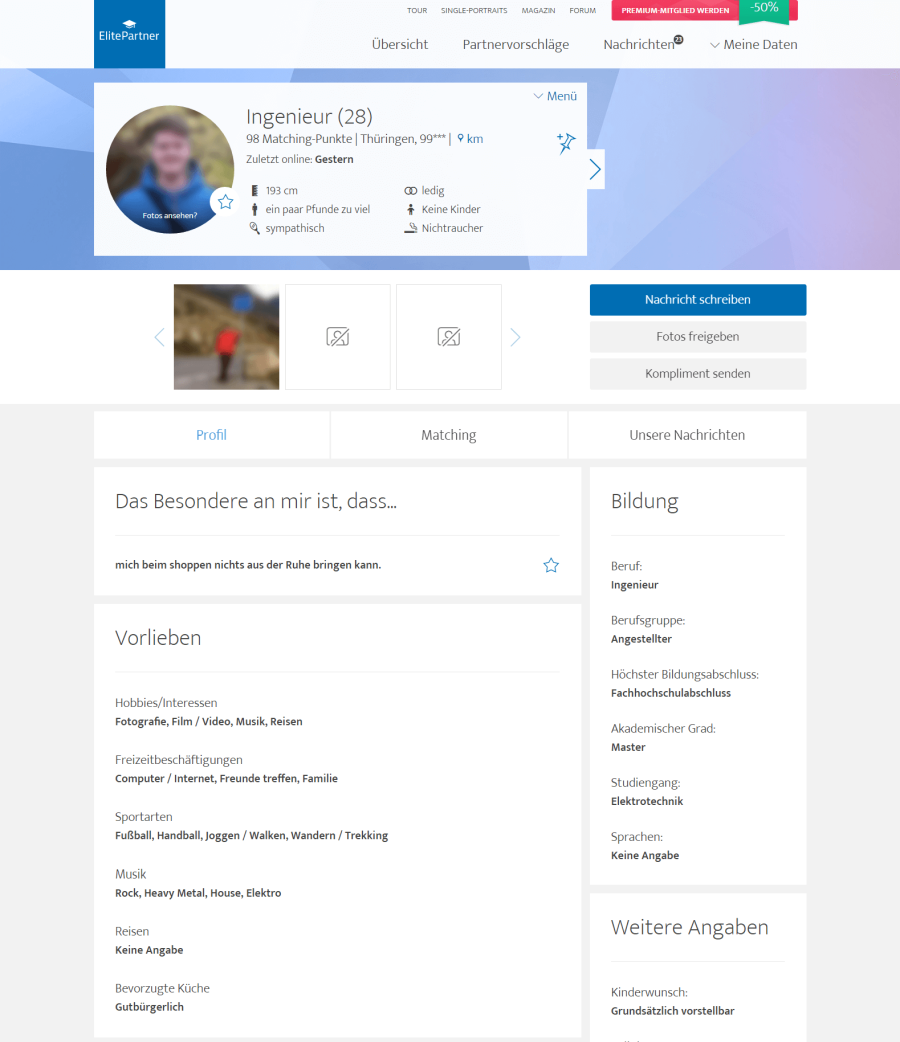Favorite the profile photo with the star icon
This screenshot has height=1042, width=900.
(225, 201)
